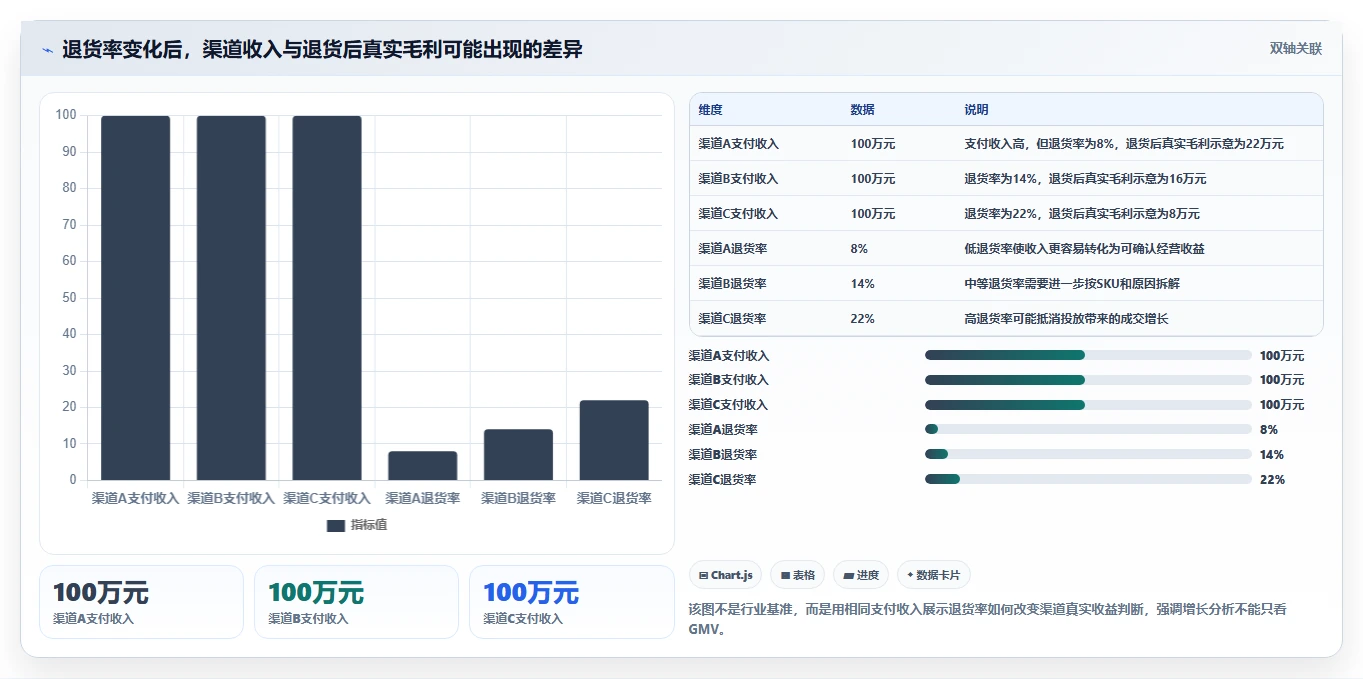
Task: Click description mentioning 真实毛利示意为8万元
Action: point(1082,214)
